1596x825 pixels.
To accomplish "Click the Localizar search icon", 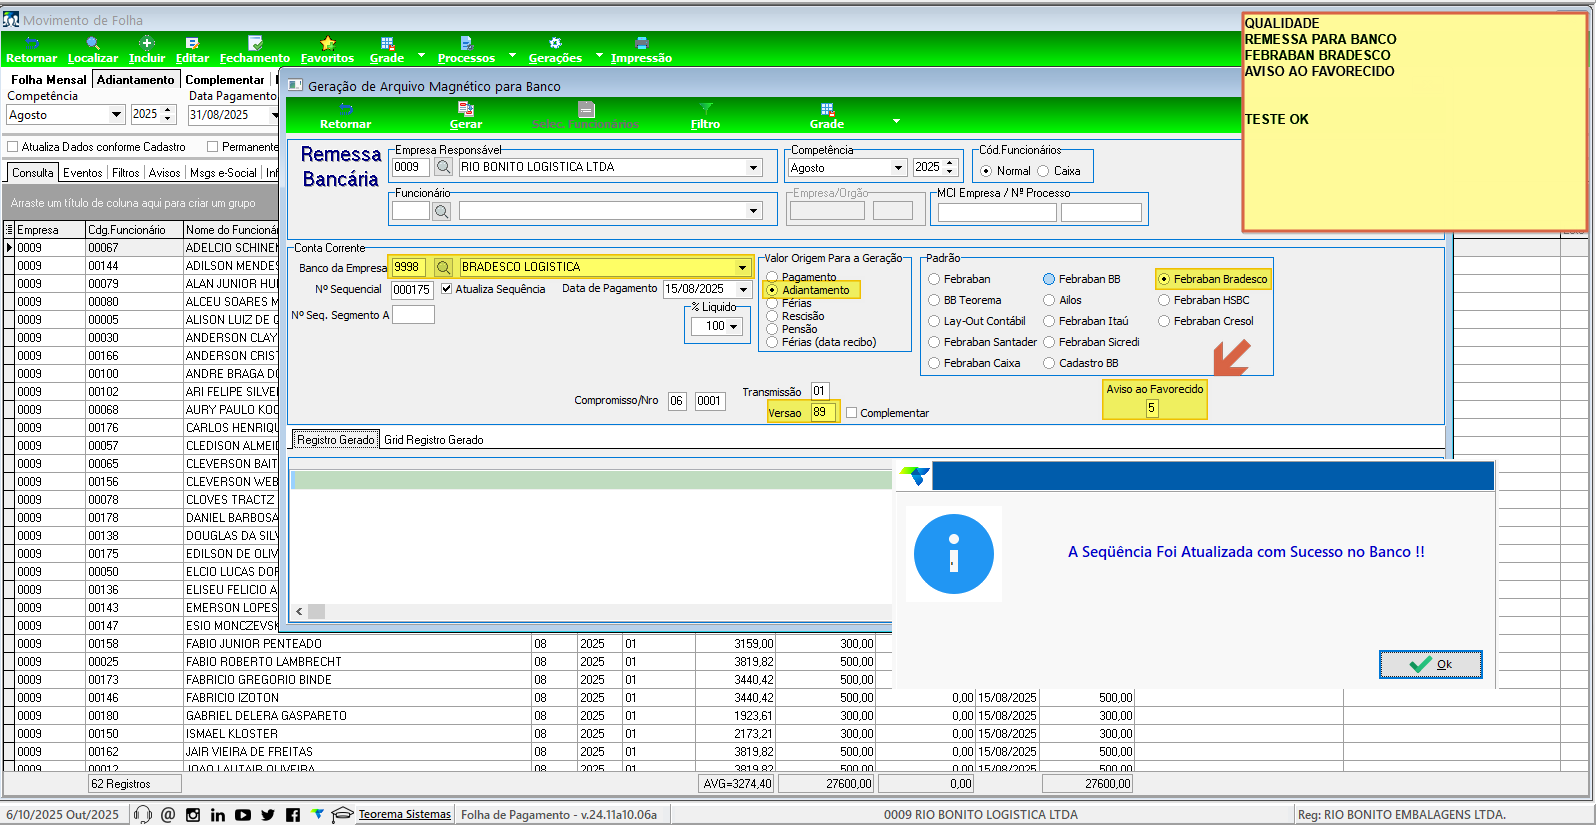I will 93,43.
